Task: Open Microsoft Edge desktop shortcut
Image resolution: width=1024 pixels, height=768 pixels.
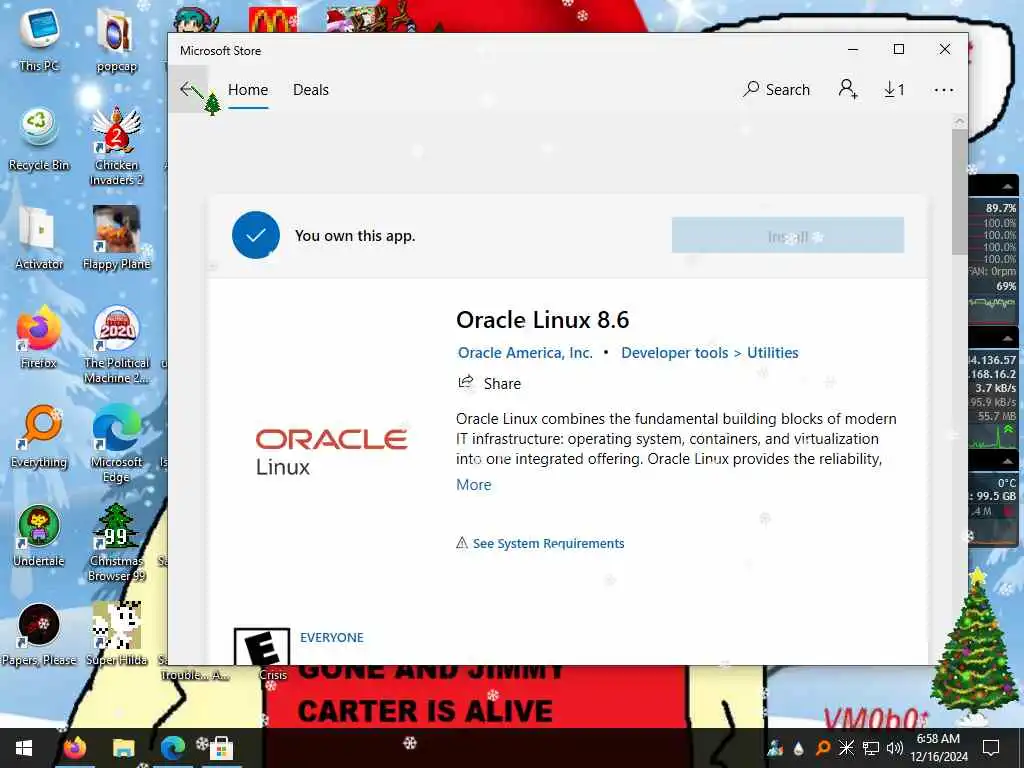Action: [116, 443]
